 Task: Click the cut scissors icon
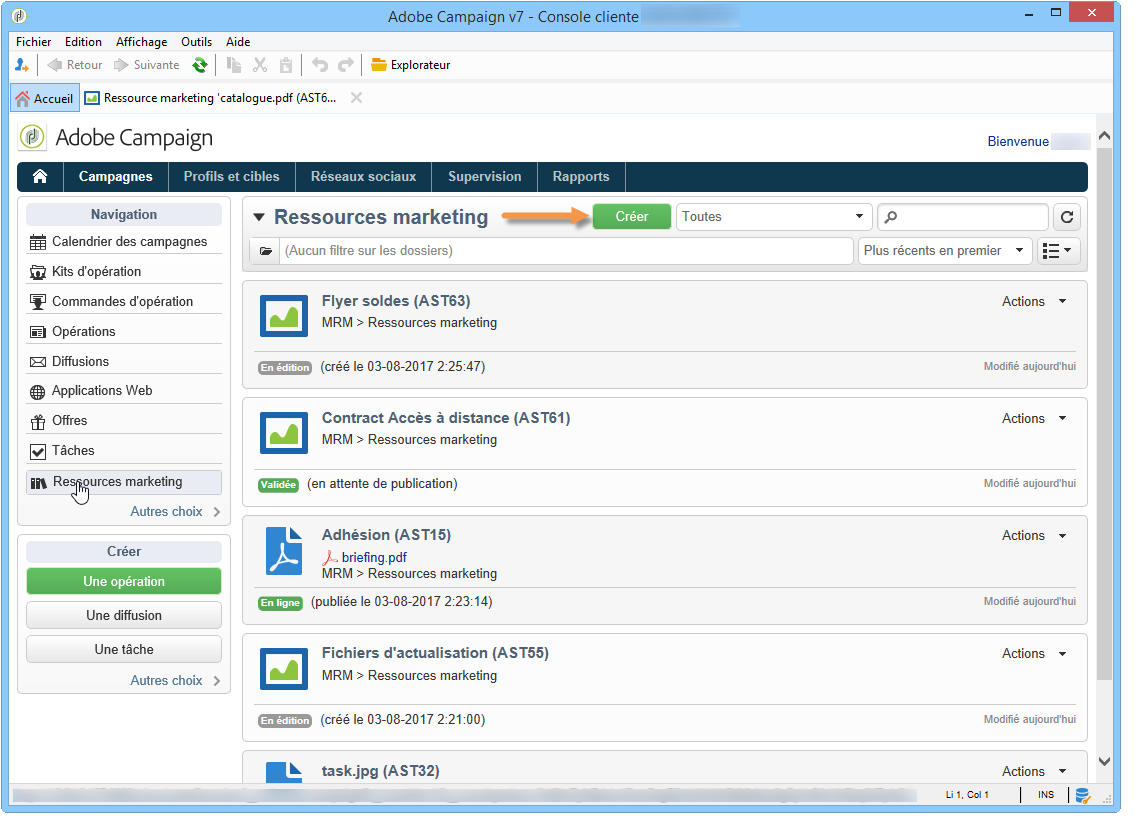click(260, 65)
